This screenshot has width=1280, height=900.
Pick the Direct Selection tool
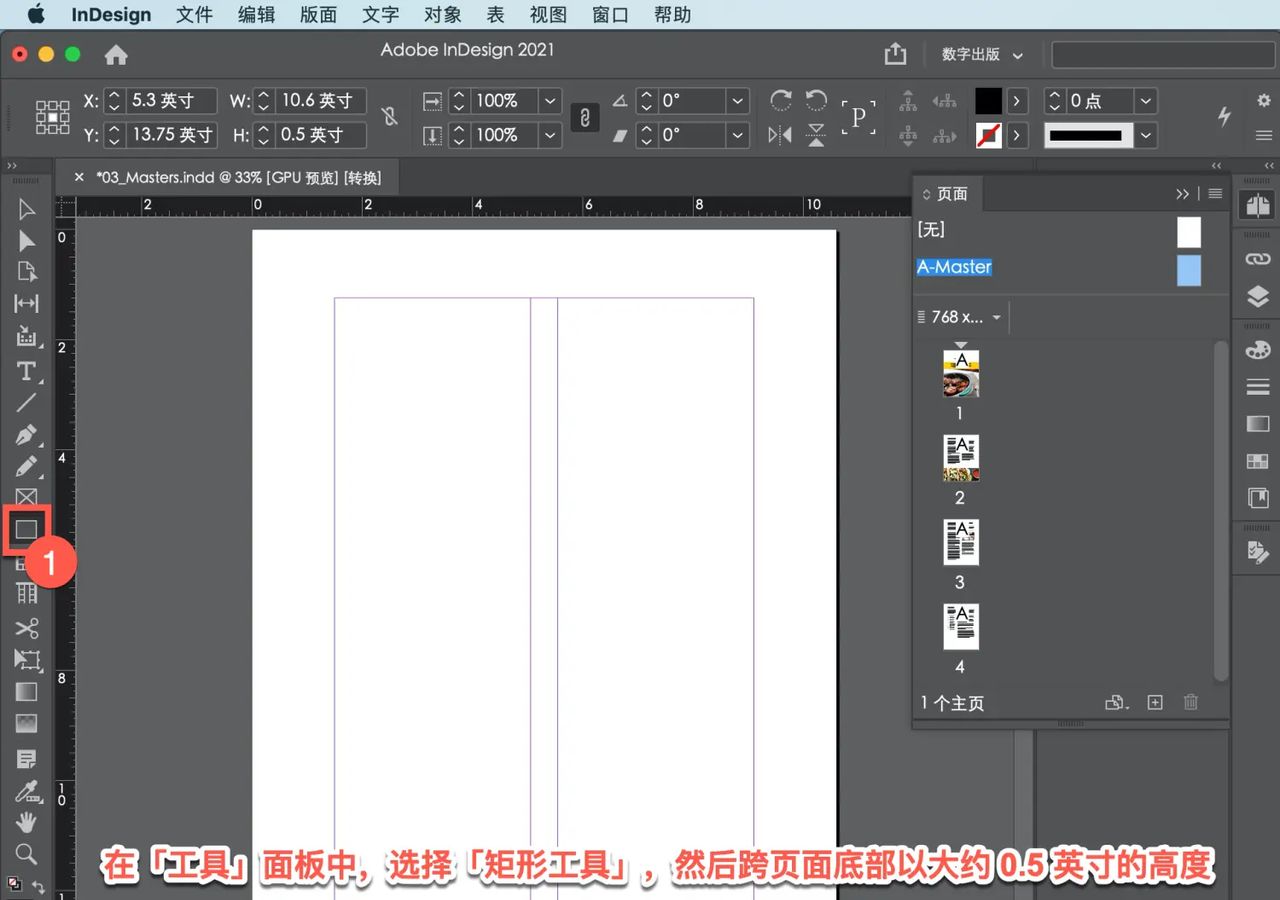(27, 240)
